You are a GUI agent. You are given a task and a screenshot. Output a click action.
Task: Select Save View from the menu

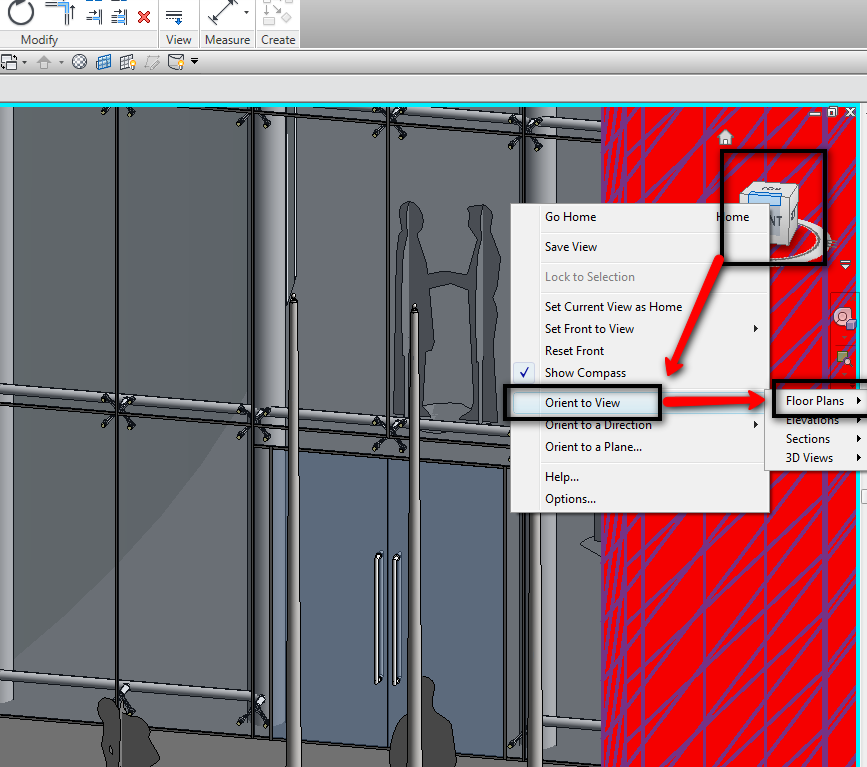(x=571, y=247)
